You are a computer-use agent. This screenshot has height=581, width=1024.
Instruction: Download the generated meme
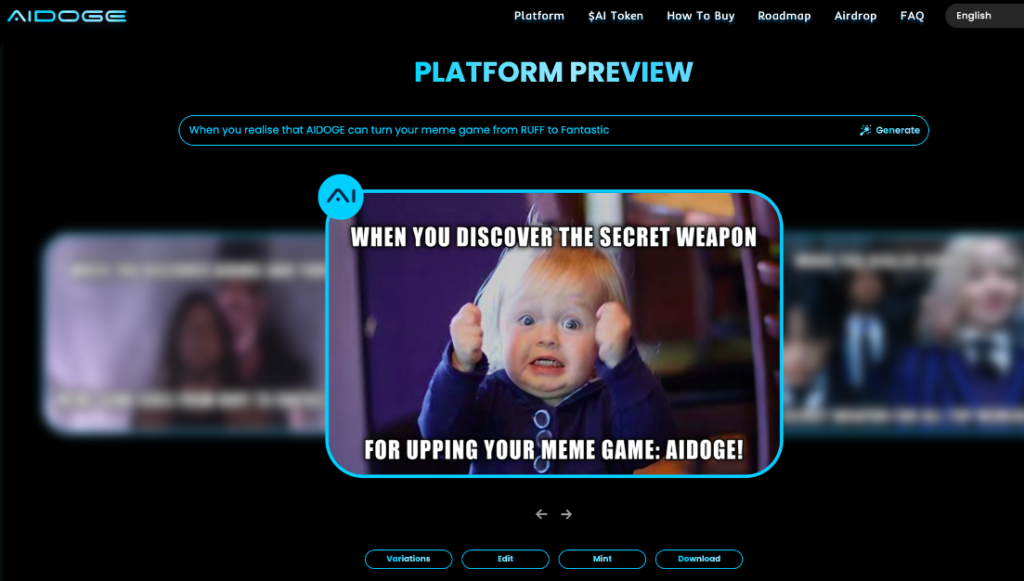[x=699, y=559]
